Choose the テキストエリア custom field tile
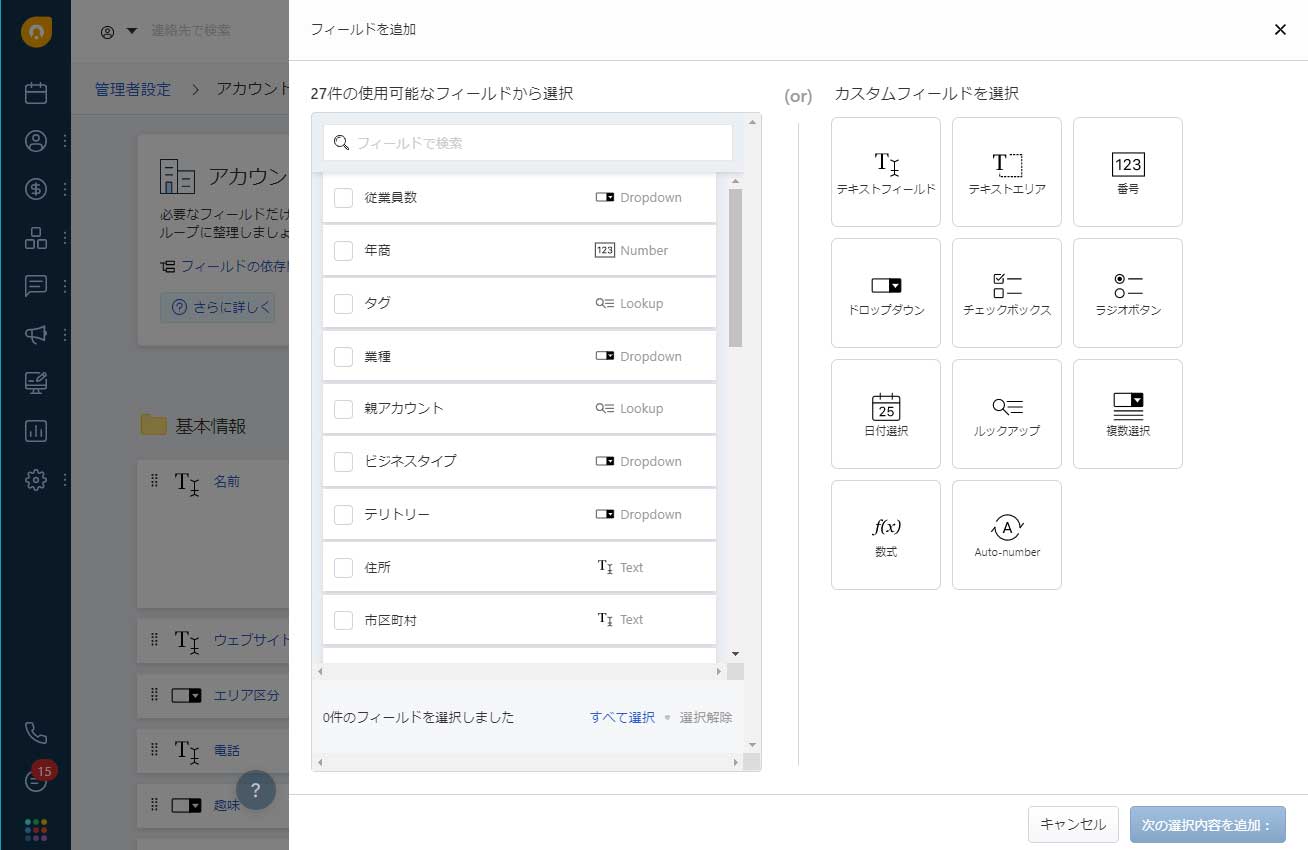 [1007, 172]
